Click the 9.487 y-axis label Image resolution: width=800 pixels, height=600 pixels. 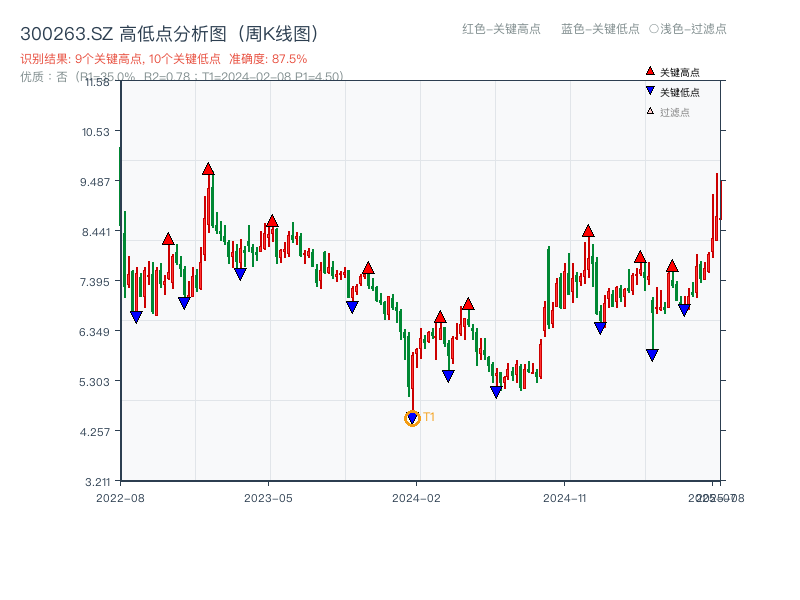[x=95, y=182]
